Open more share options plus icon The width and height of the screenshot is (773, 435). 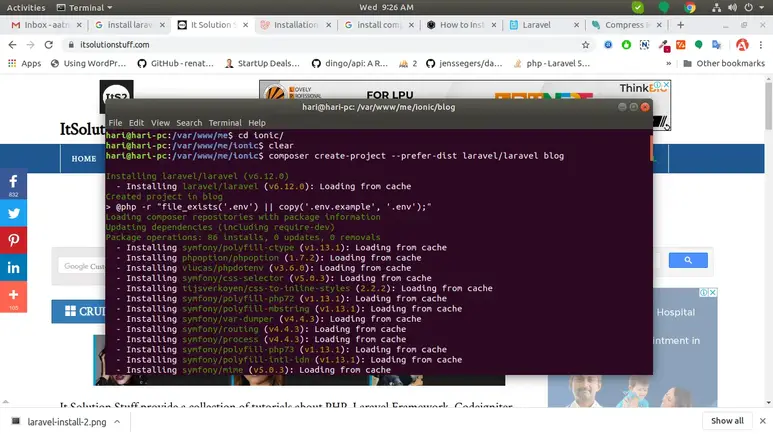point(13,296)
